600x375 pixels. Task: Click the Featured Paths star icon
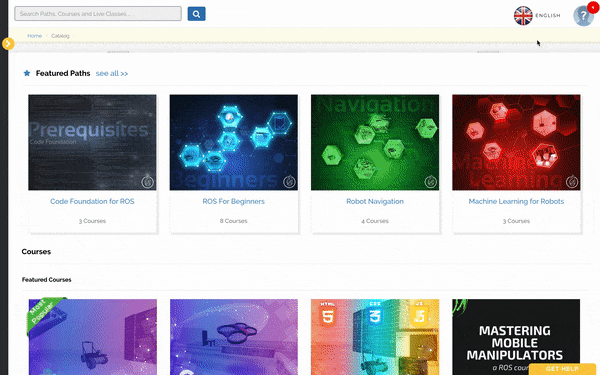(x=27, y=73)
